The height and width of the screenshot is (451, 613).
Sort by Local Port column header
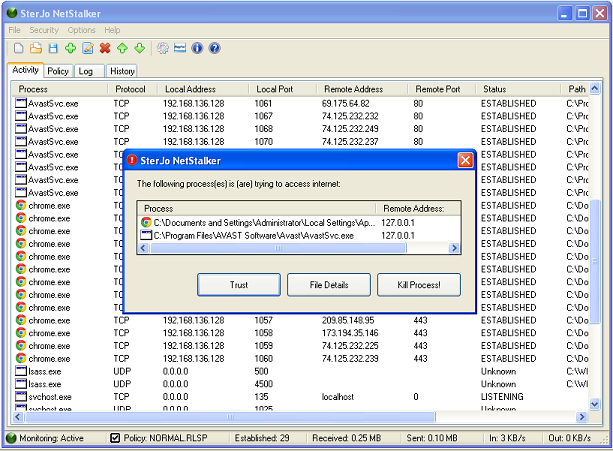[x=283, y=89]
